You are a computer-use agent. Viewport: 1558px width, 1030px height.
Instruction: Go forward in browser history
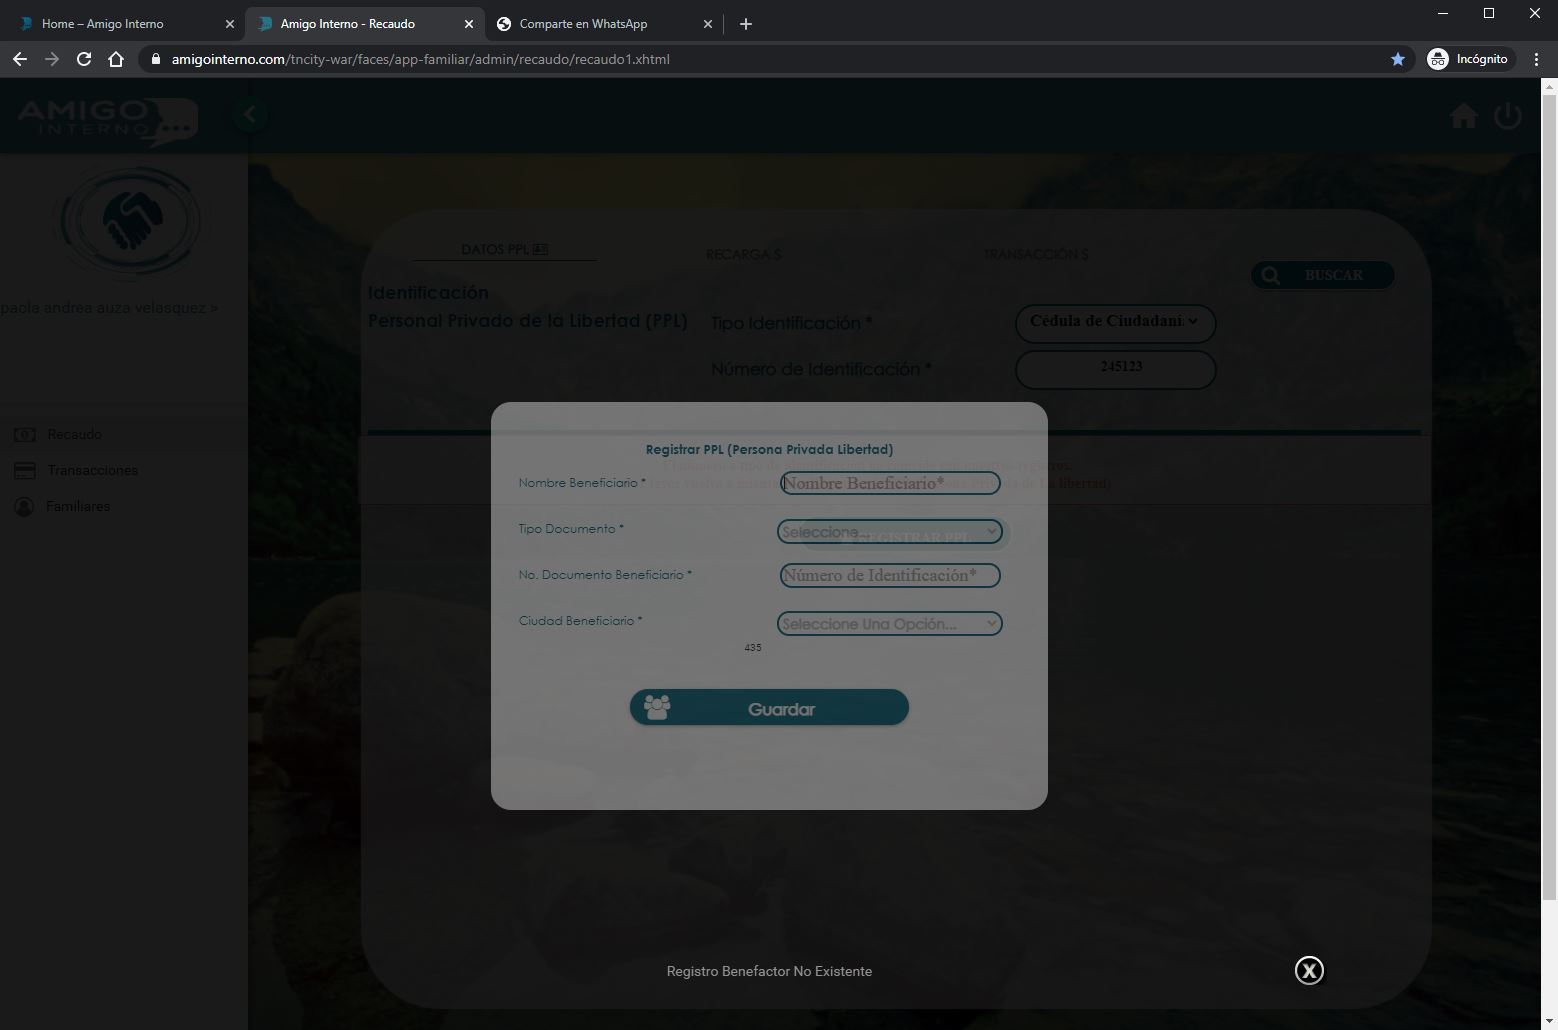pyautogui.click(x=52, y=59)
